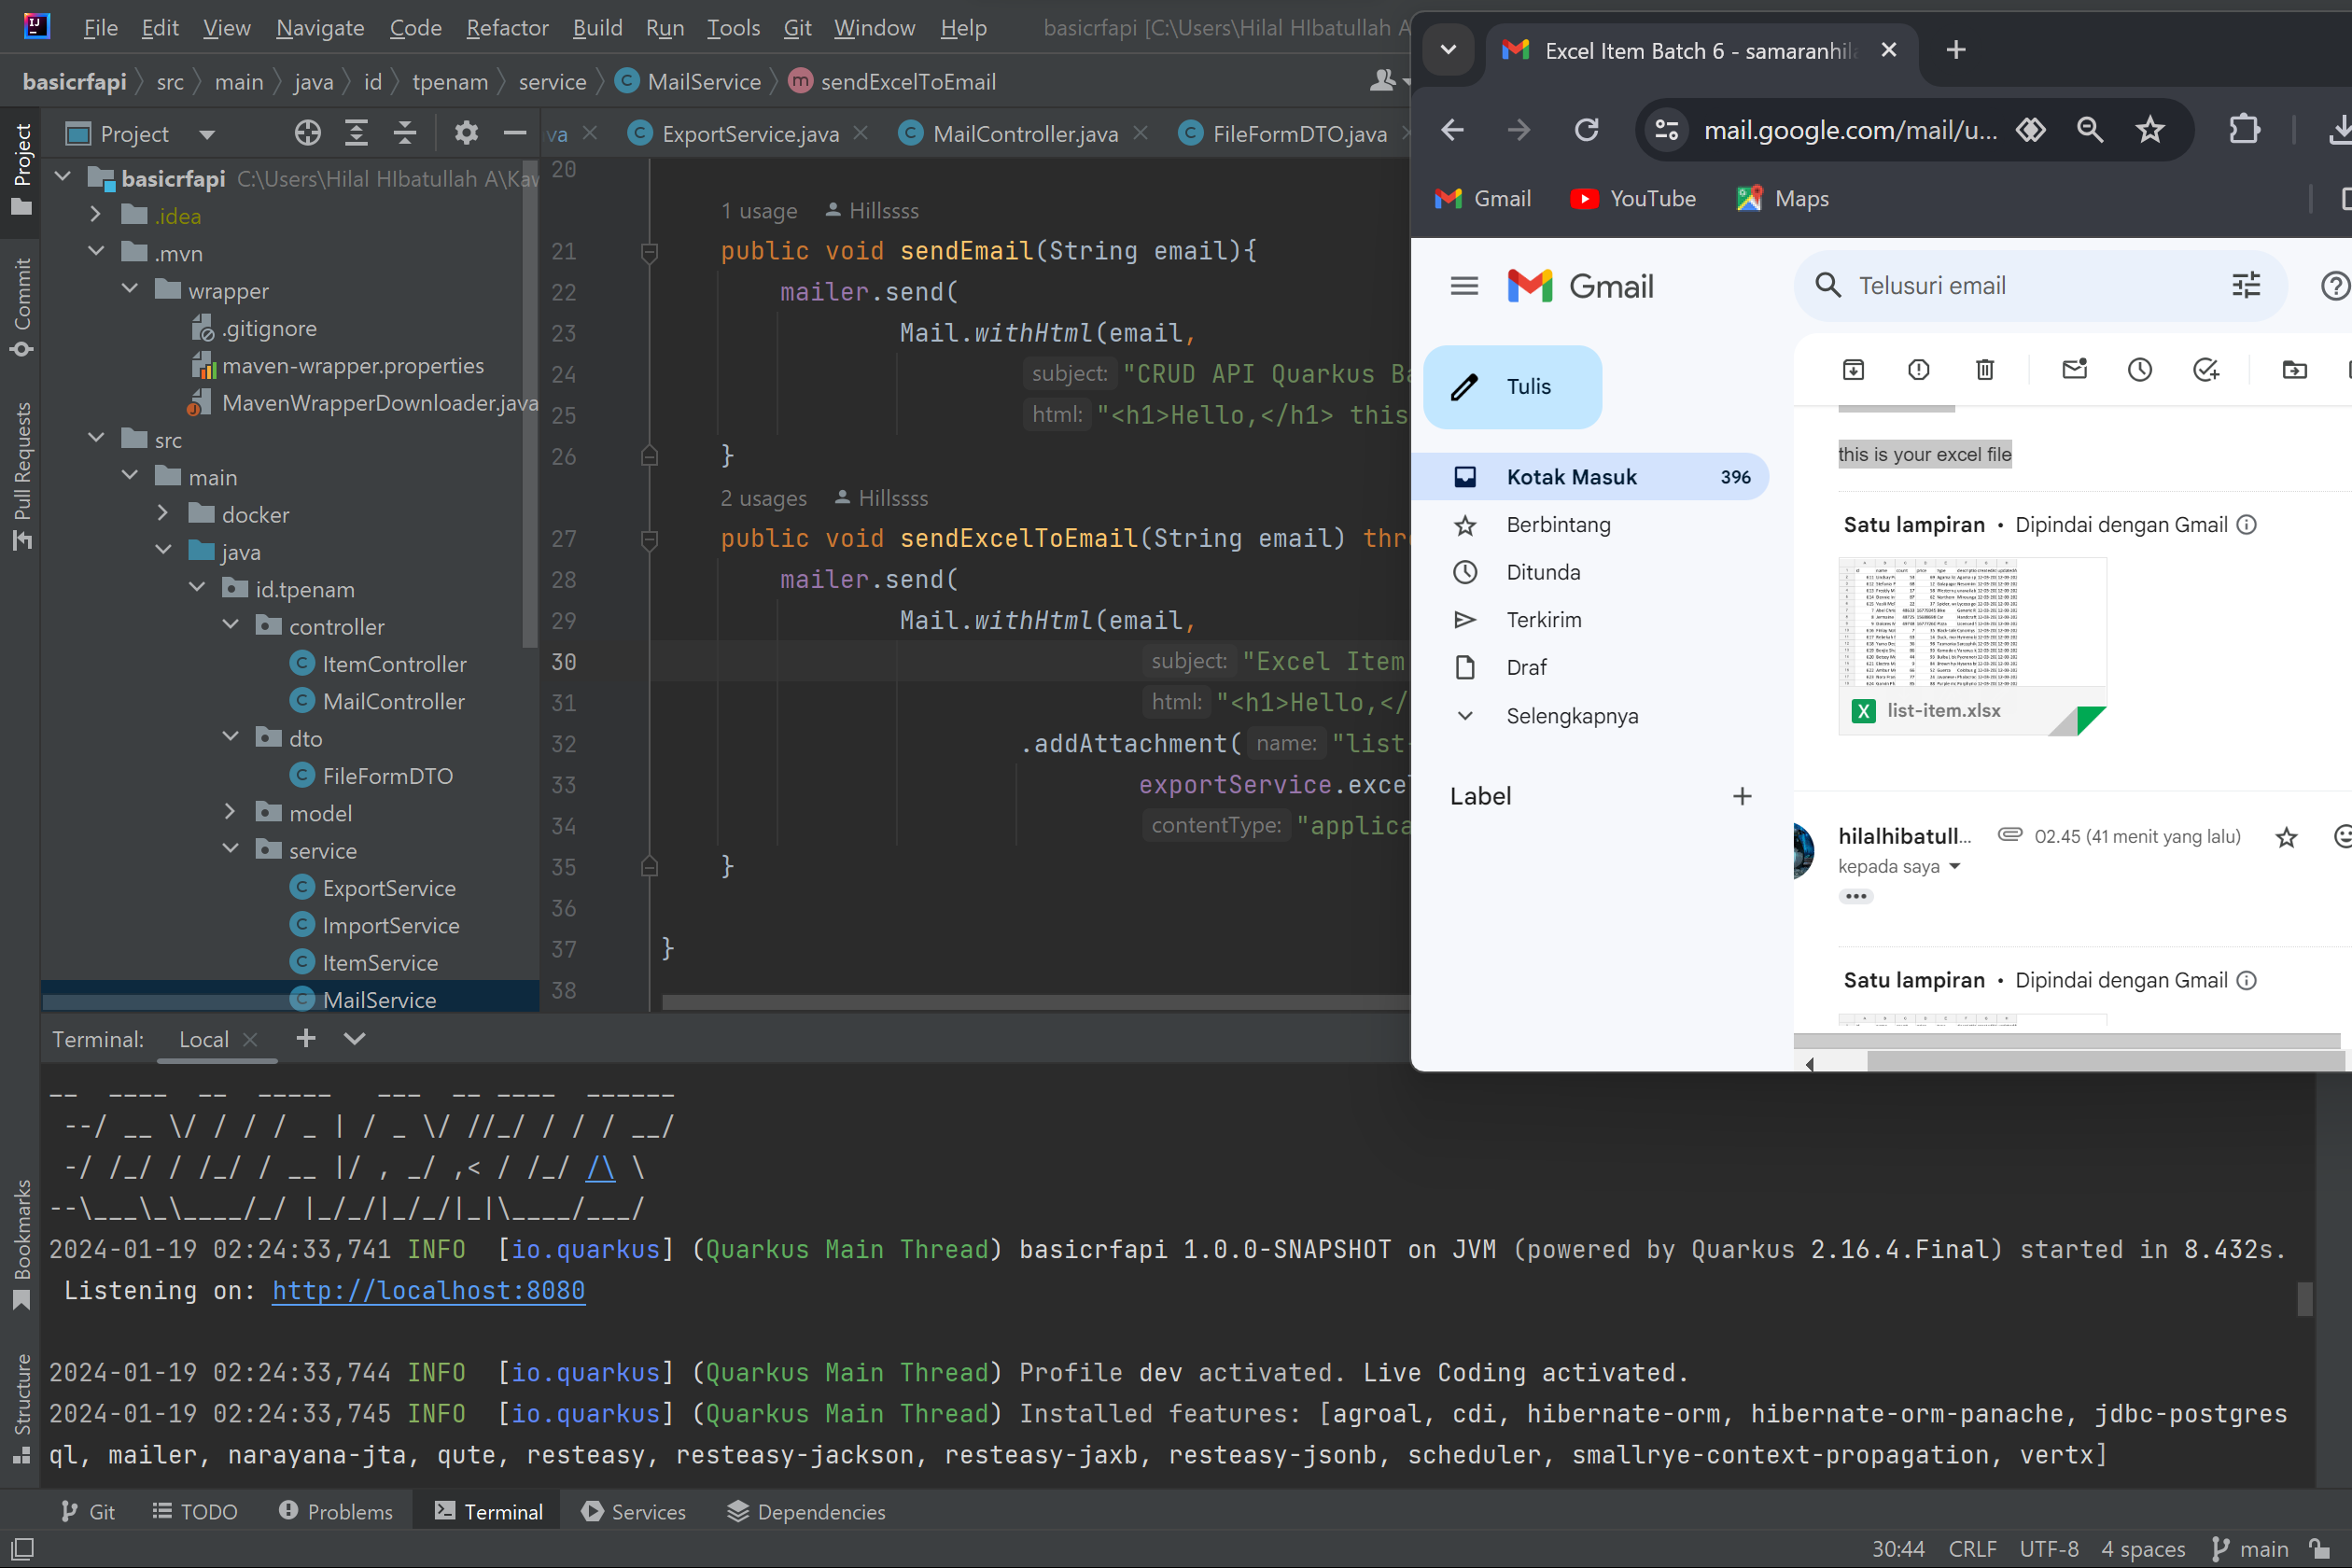Open the Gmail search filter options icon
Viewport: 2352px width, 1568px height.
tap(2246, 286)
